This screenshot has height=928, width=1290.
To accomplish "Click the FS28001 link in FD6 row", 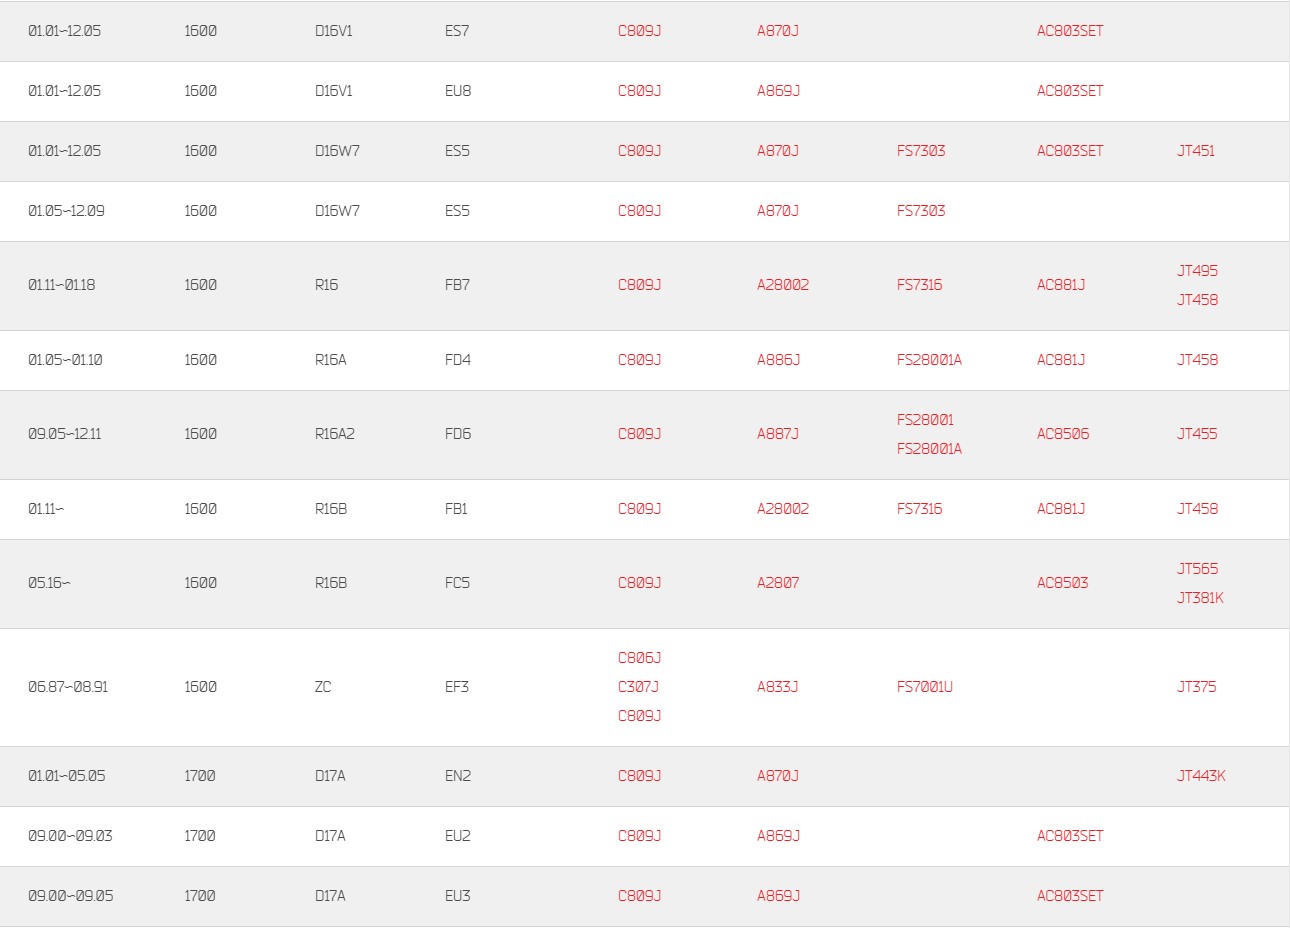I will click(x=925, y=420).
